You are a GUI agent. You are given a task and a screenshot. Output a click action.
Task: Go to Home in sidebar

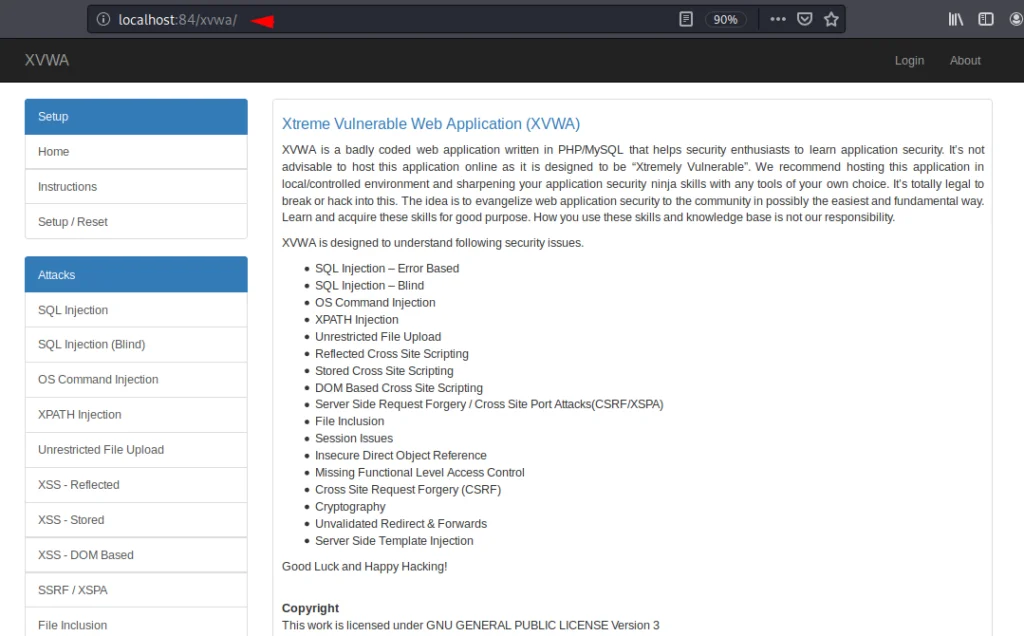pos(136,151)
